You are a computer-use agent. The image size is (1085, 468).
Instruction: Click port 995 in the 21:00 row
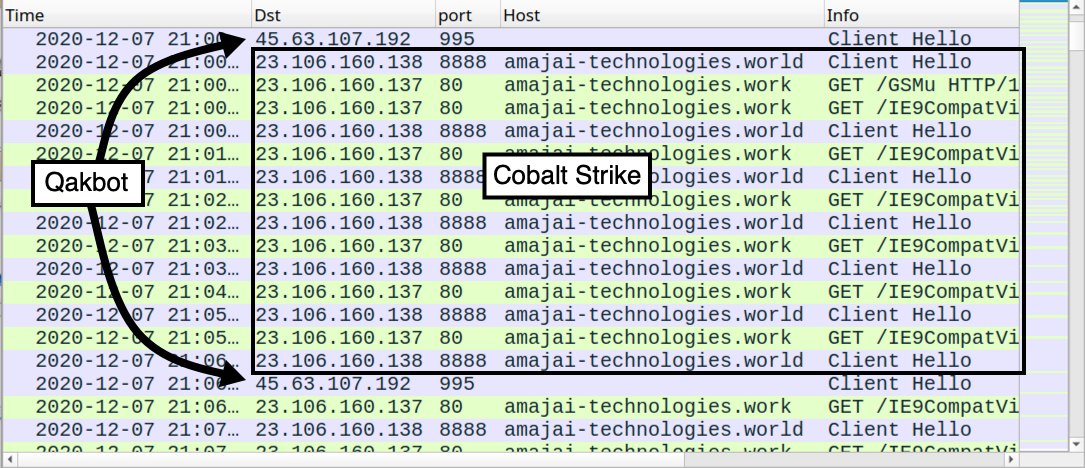tap(457, 39)
